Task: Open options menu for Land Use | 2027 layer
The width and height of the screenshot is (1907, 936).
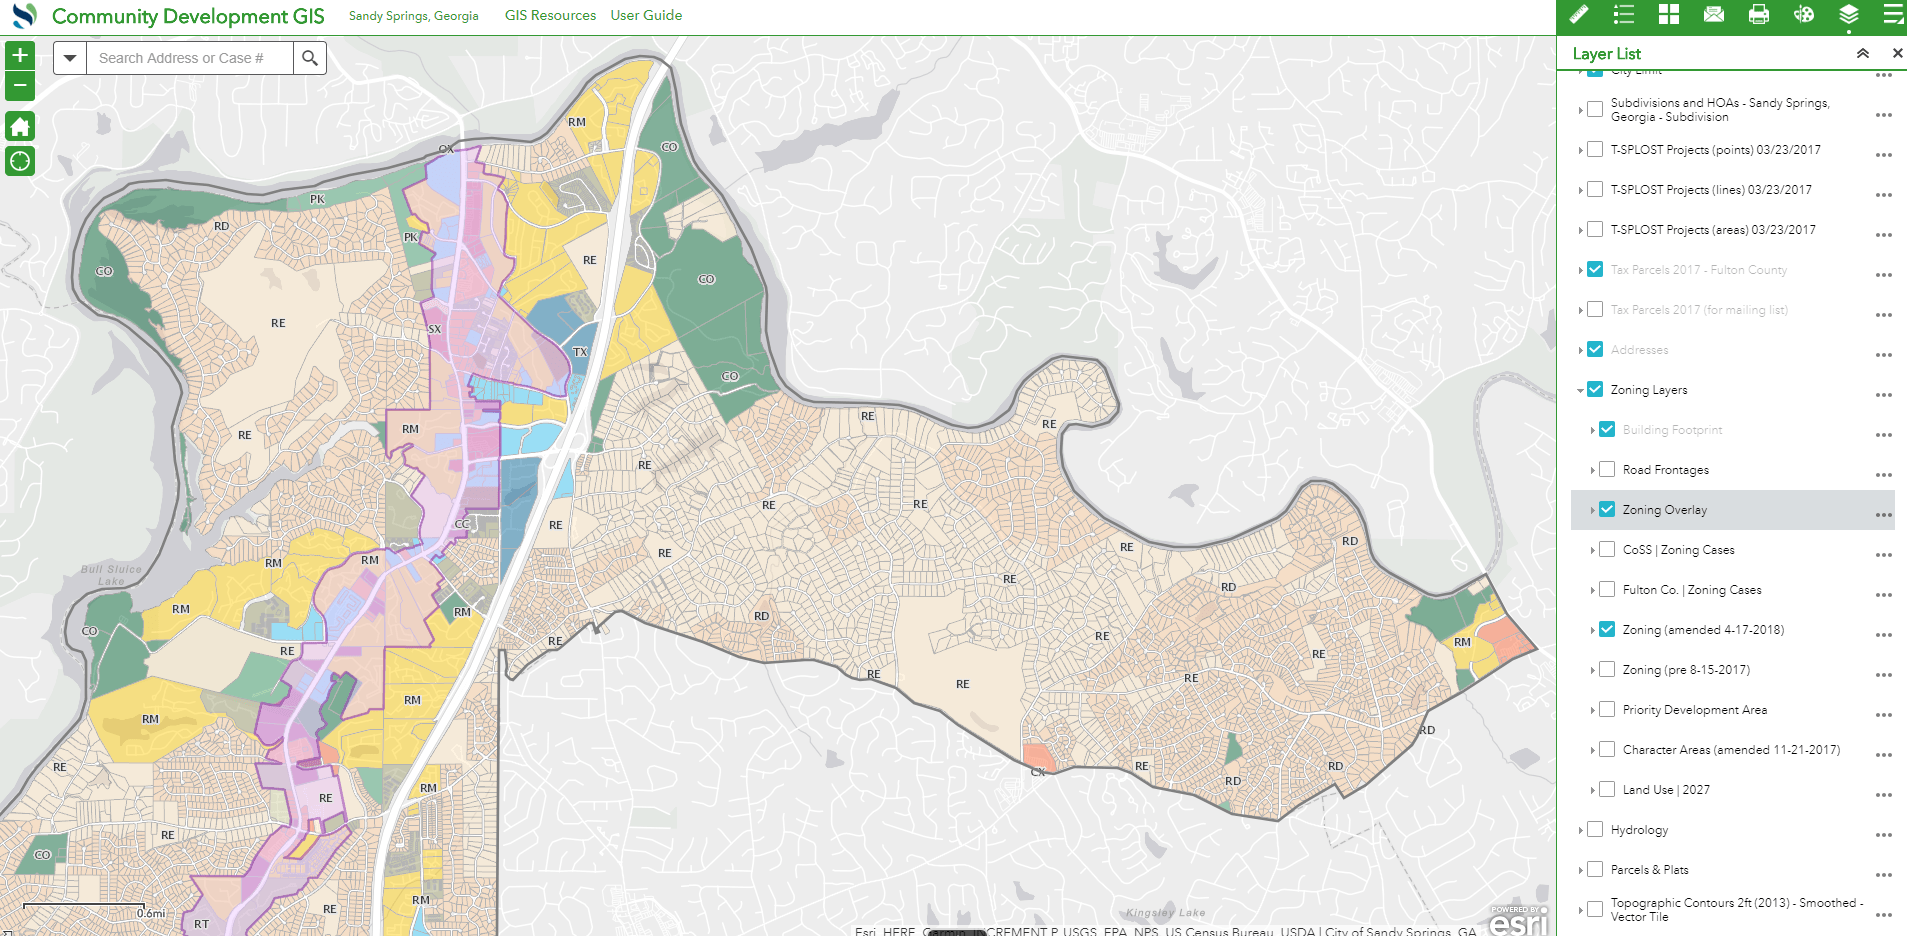Action: 1884,794
